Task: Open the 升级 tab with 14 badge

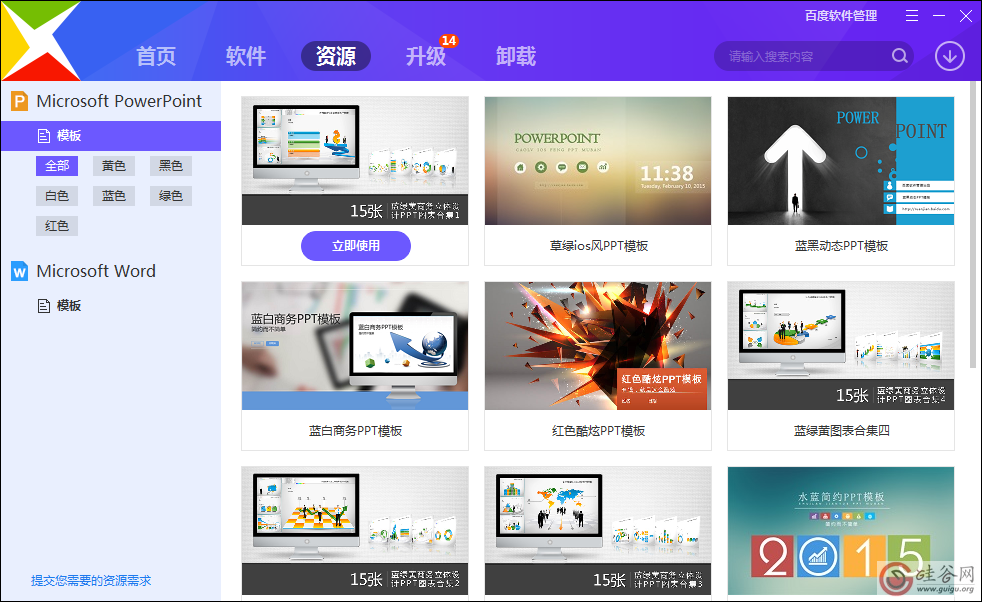Action: click(426, 56)
